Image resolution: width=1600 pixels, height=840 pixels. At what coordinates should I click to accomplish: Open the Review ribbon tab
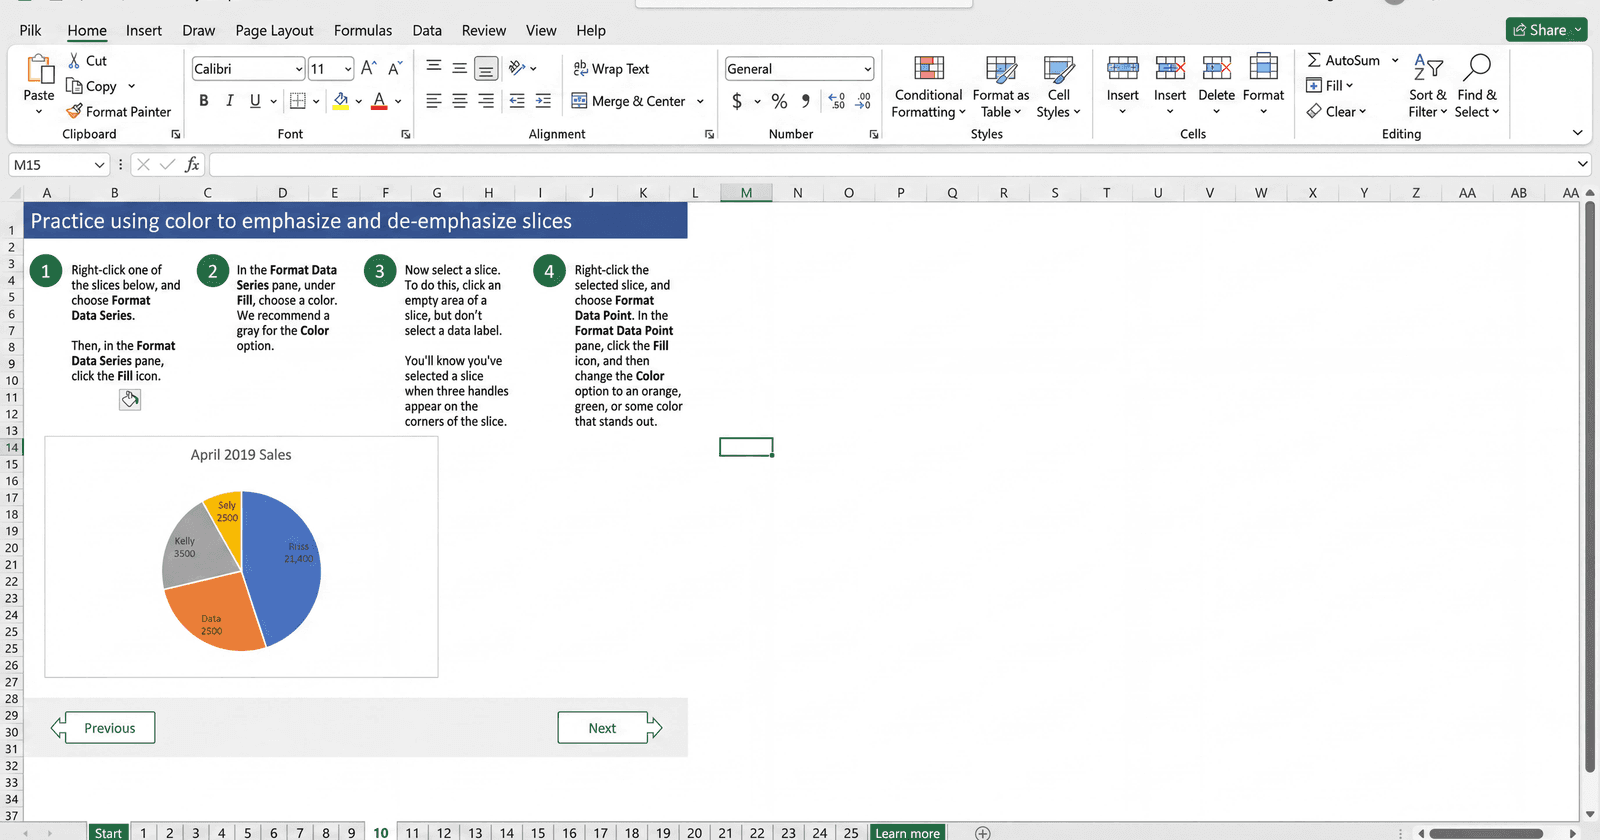[x=484, y=30]
